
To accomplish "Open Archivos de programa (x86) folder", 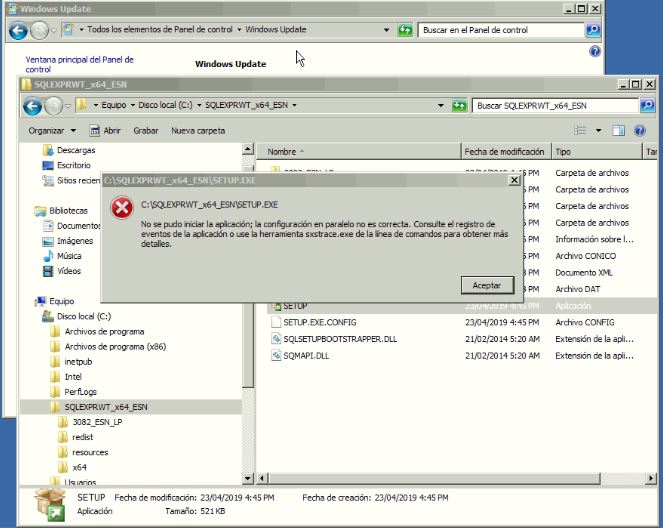I will pyautogui.click(x=108, y=347).
